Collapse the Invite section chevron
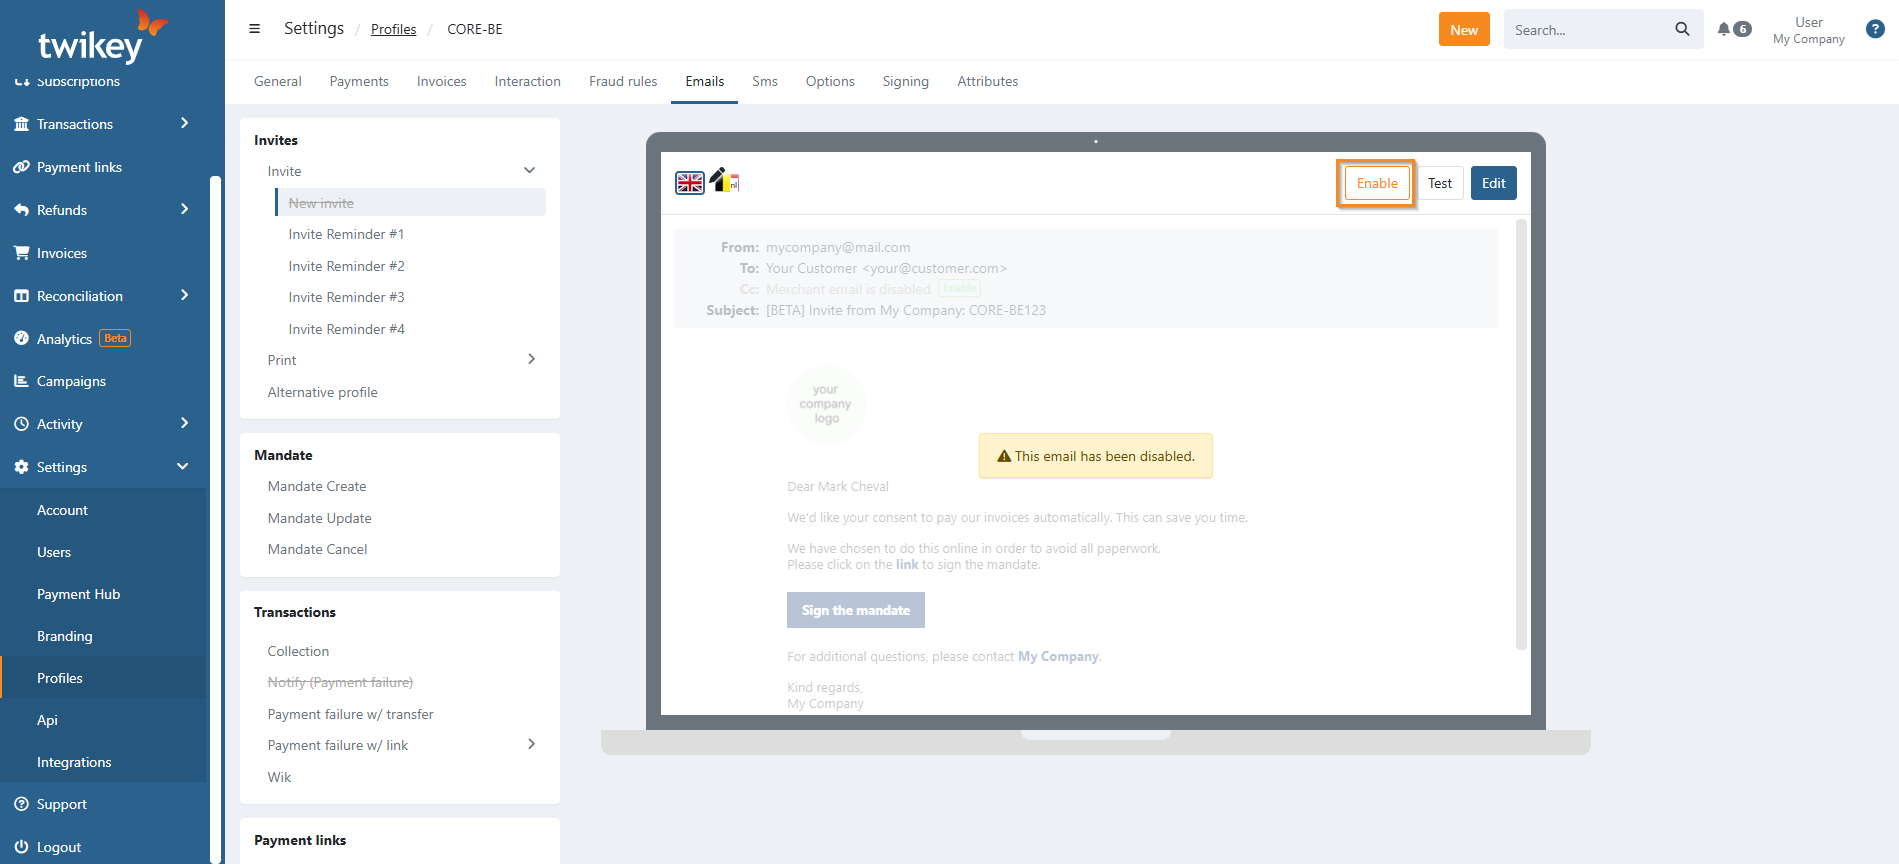Screen dimensions: 1899x864 pyautogui.click(x=529, y=171)
